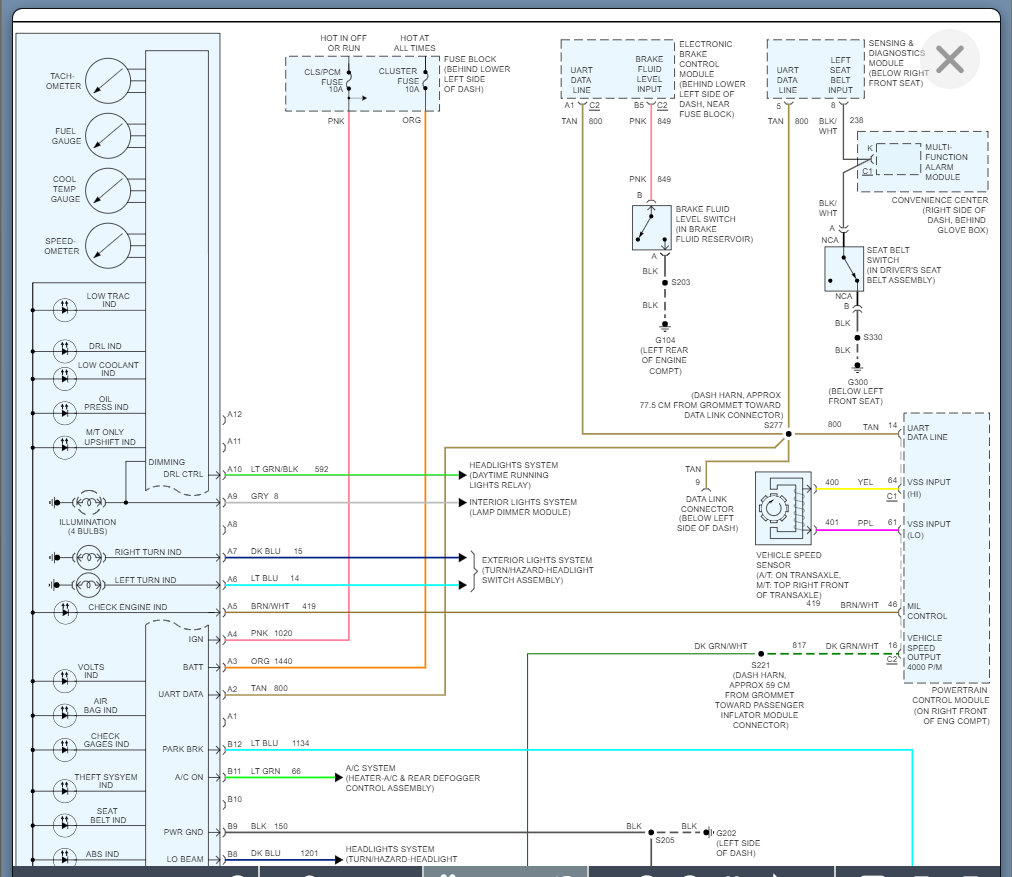Screen dimensions: 1012x877
Task: Select the coolant temp gauge symbol
Action: tap(110, 191)
